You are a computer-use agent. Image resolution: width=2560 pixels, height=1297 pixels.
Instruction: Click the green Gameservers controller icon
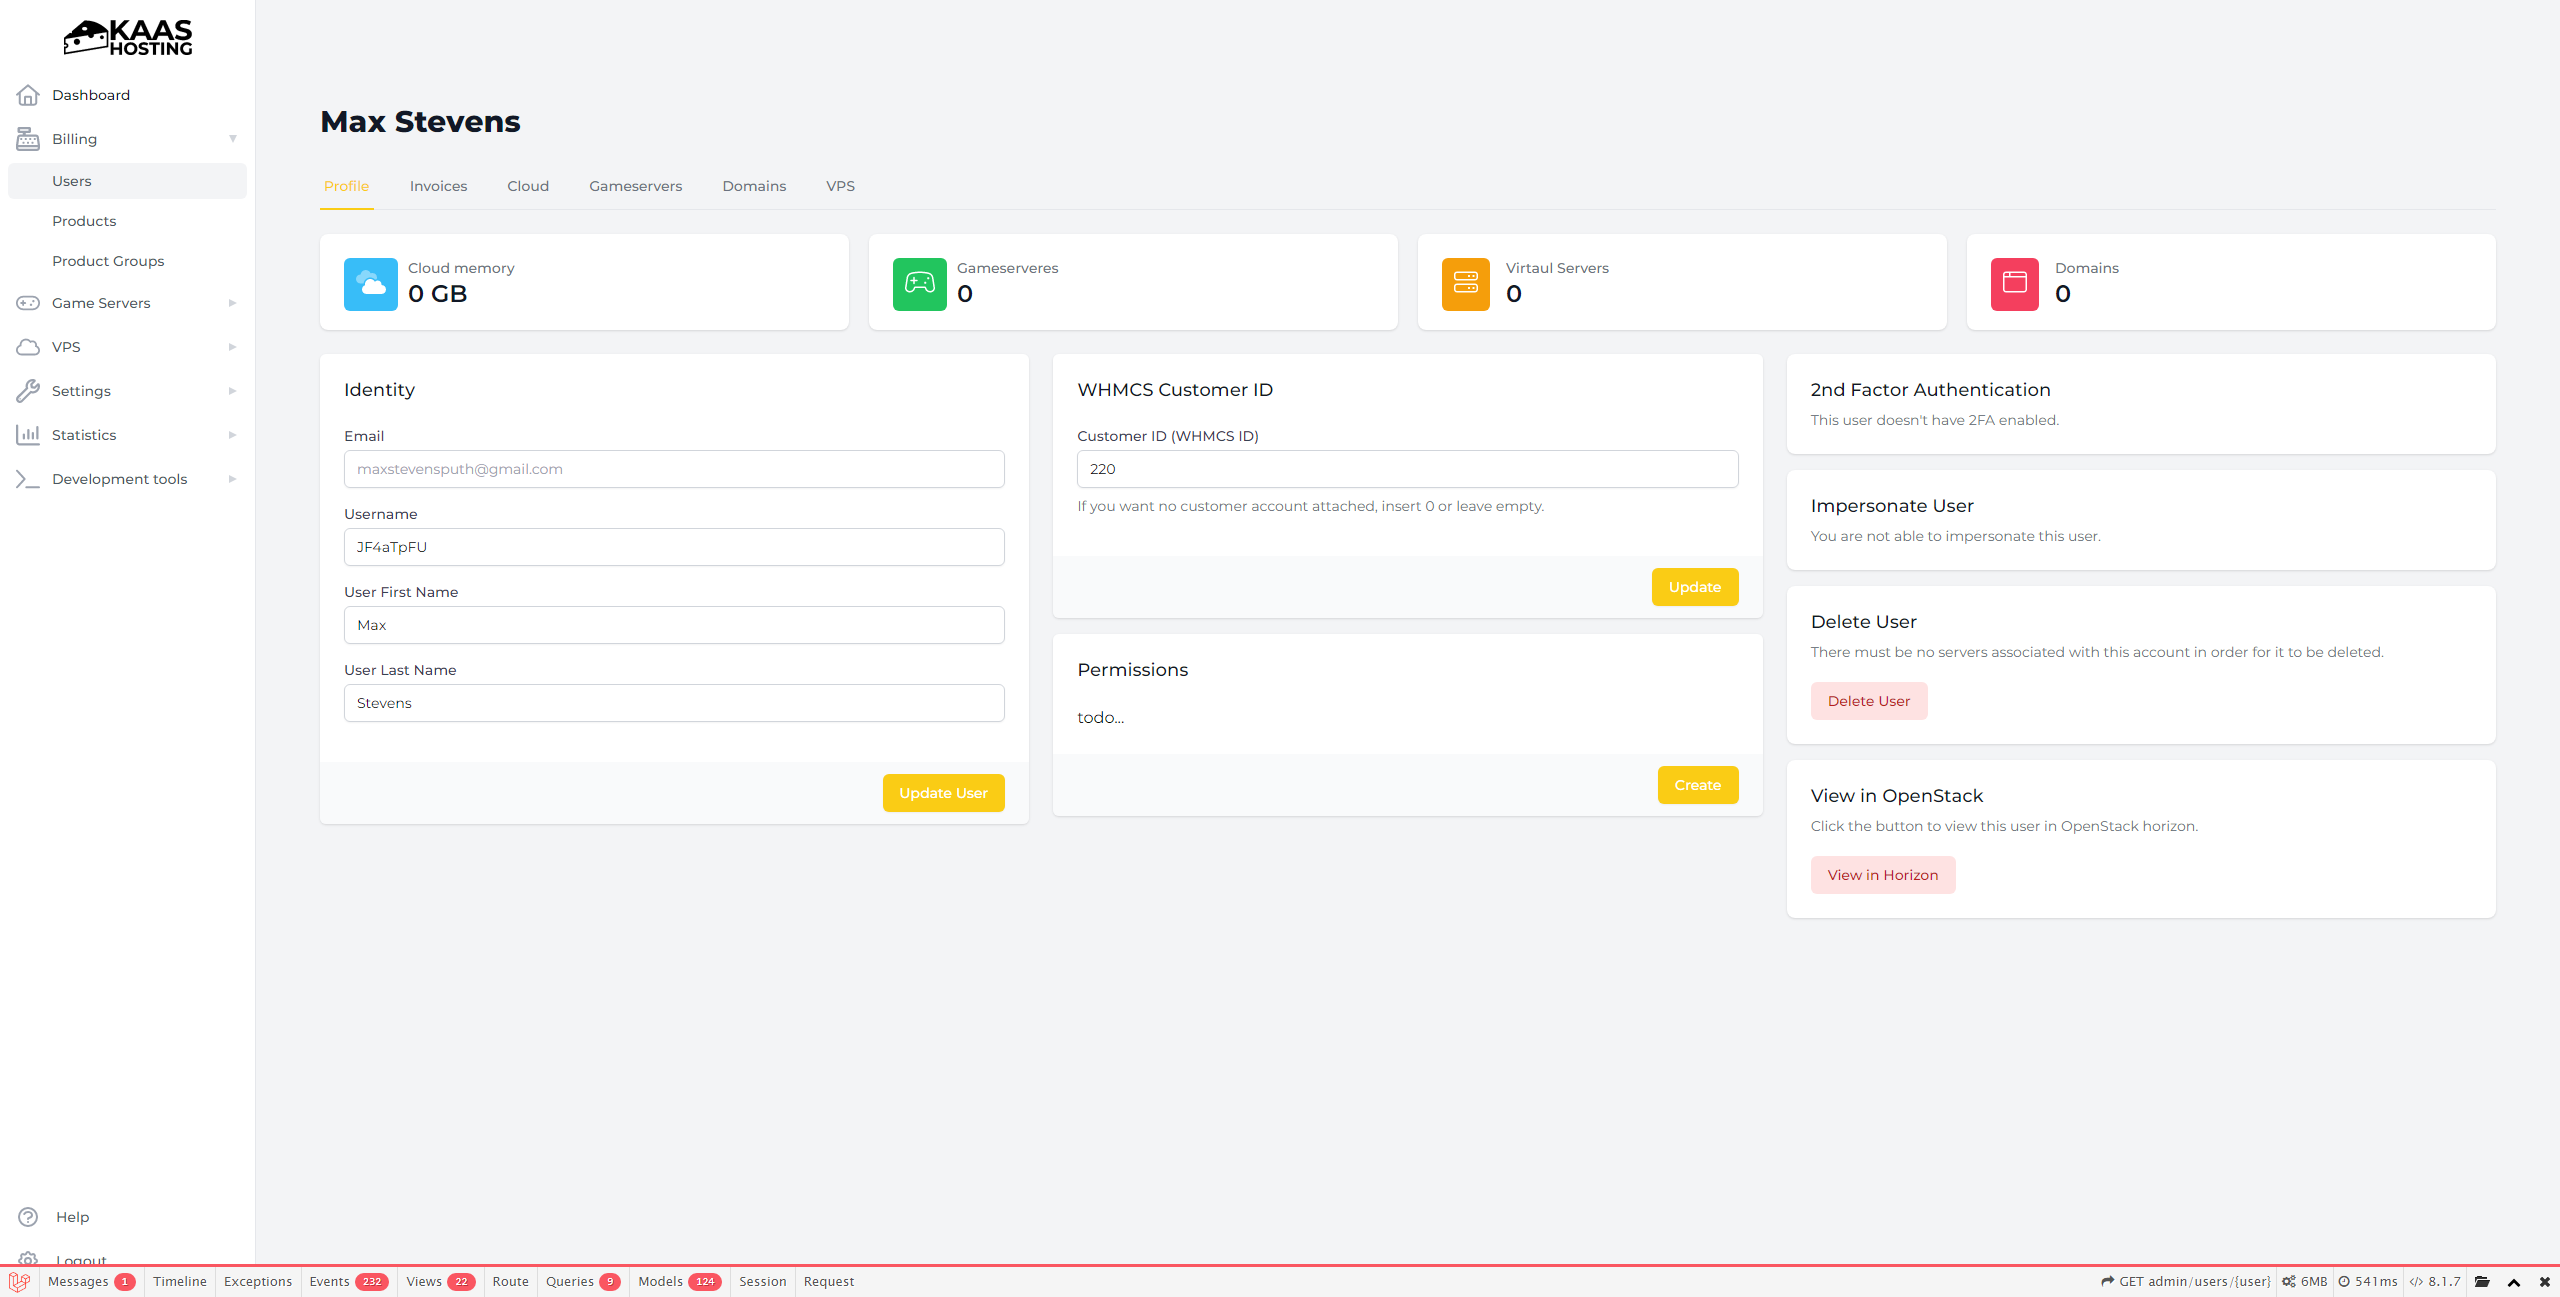[x=919, y=284]
